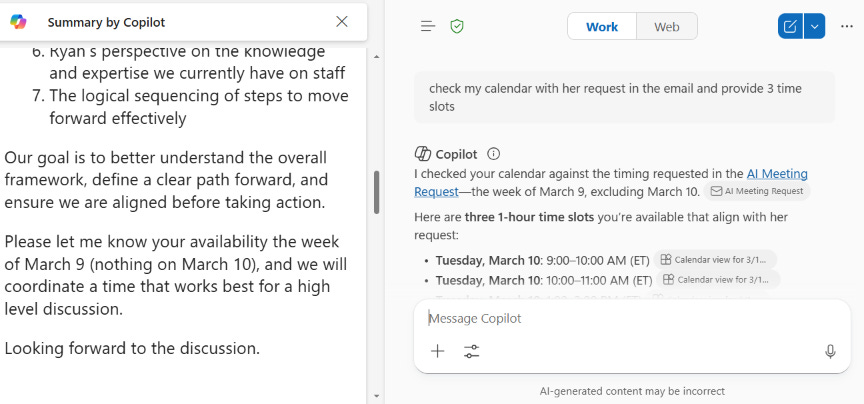
Task: Click the green shield protection icon
Action: pos(456,26)
